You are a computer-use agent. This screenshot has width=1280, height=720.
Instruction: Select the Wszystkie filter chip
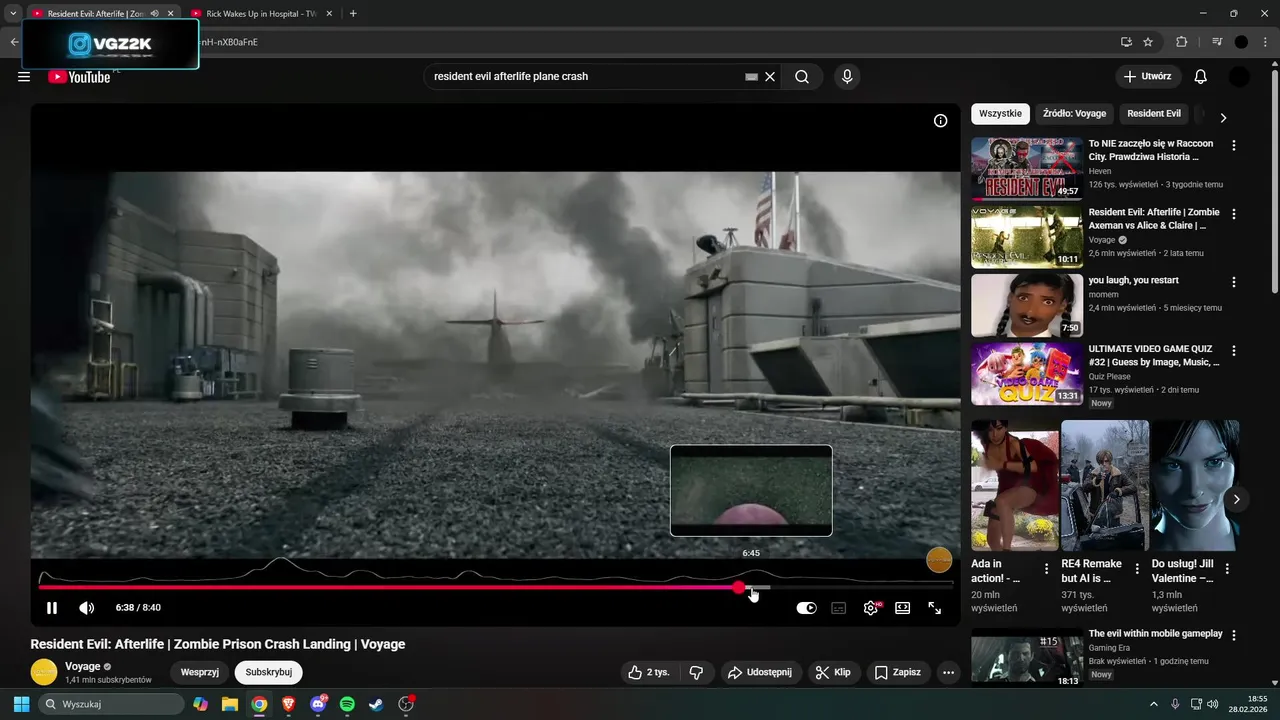pyautogui.click(x=1000, y=114)
